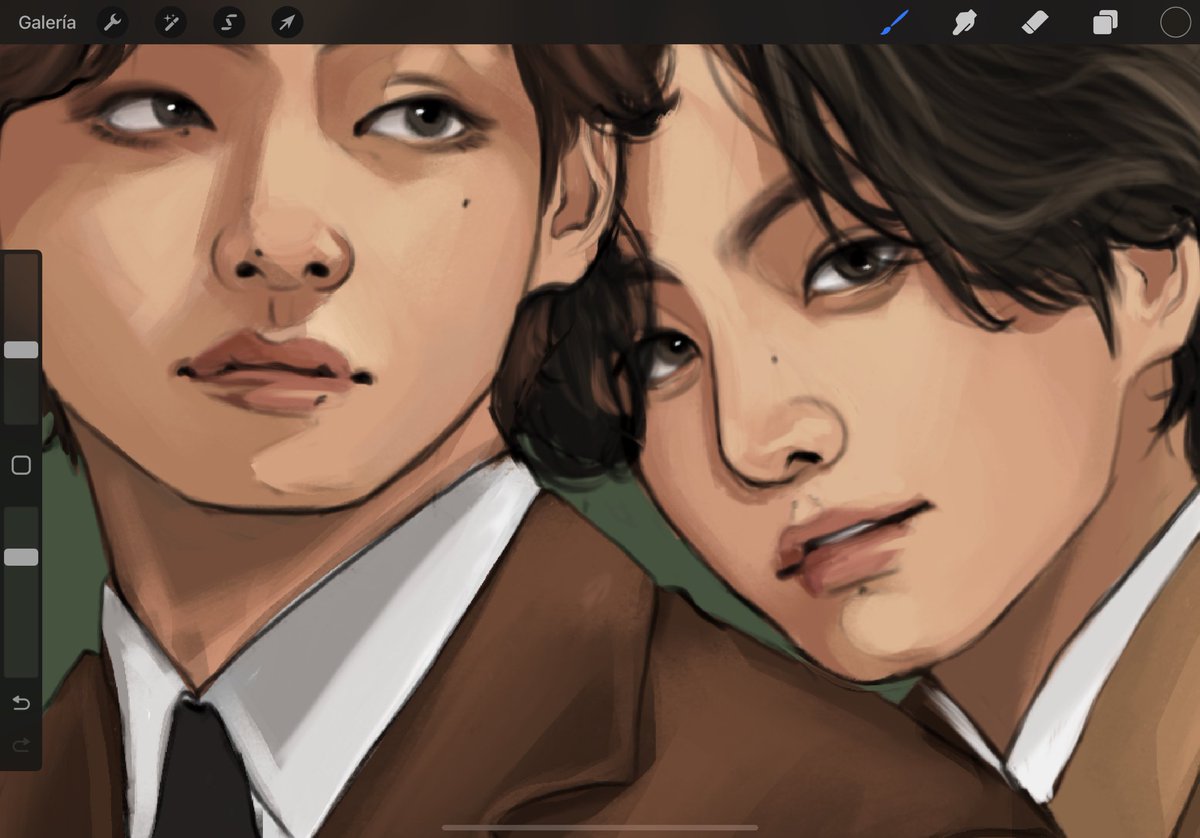This screenshot has height=838, width=1200.
Task: Redo the last undone stroke
Action: pyautogui.click(x=21, y=745)
